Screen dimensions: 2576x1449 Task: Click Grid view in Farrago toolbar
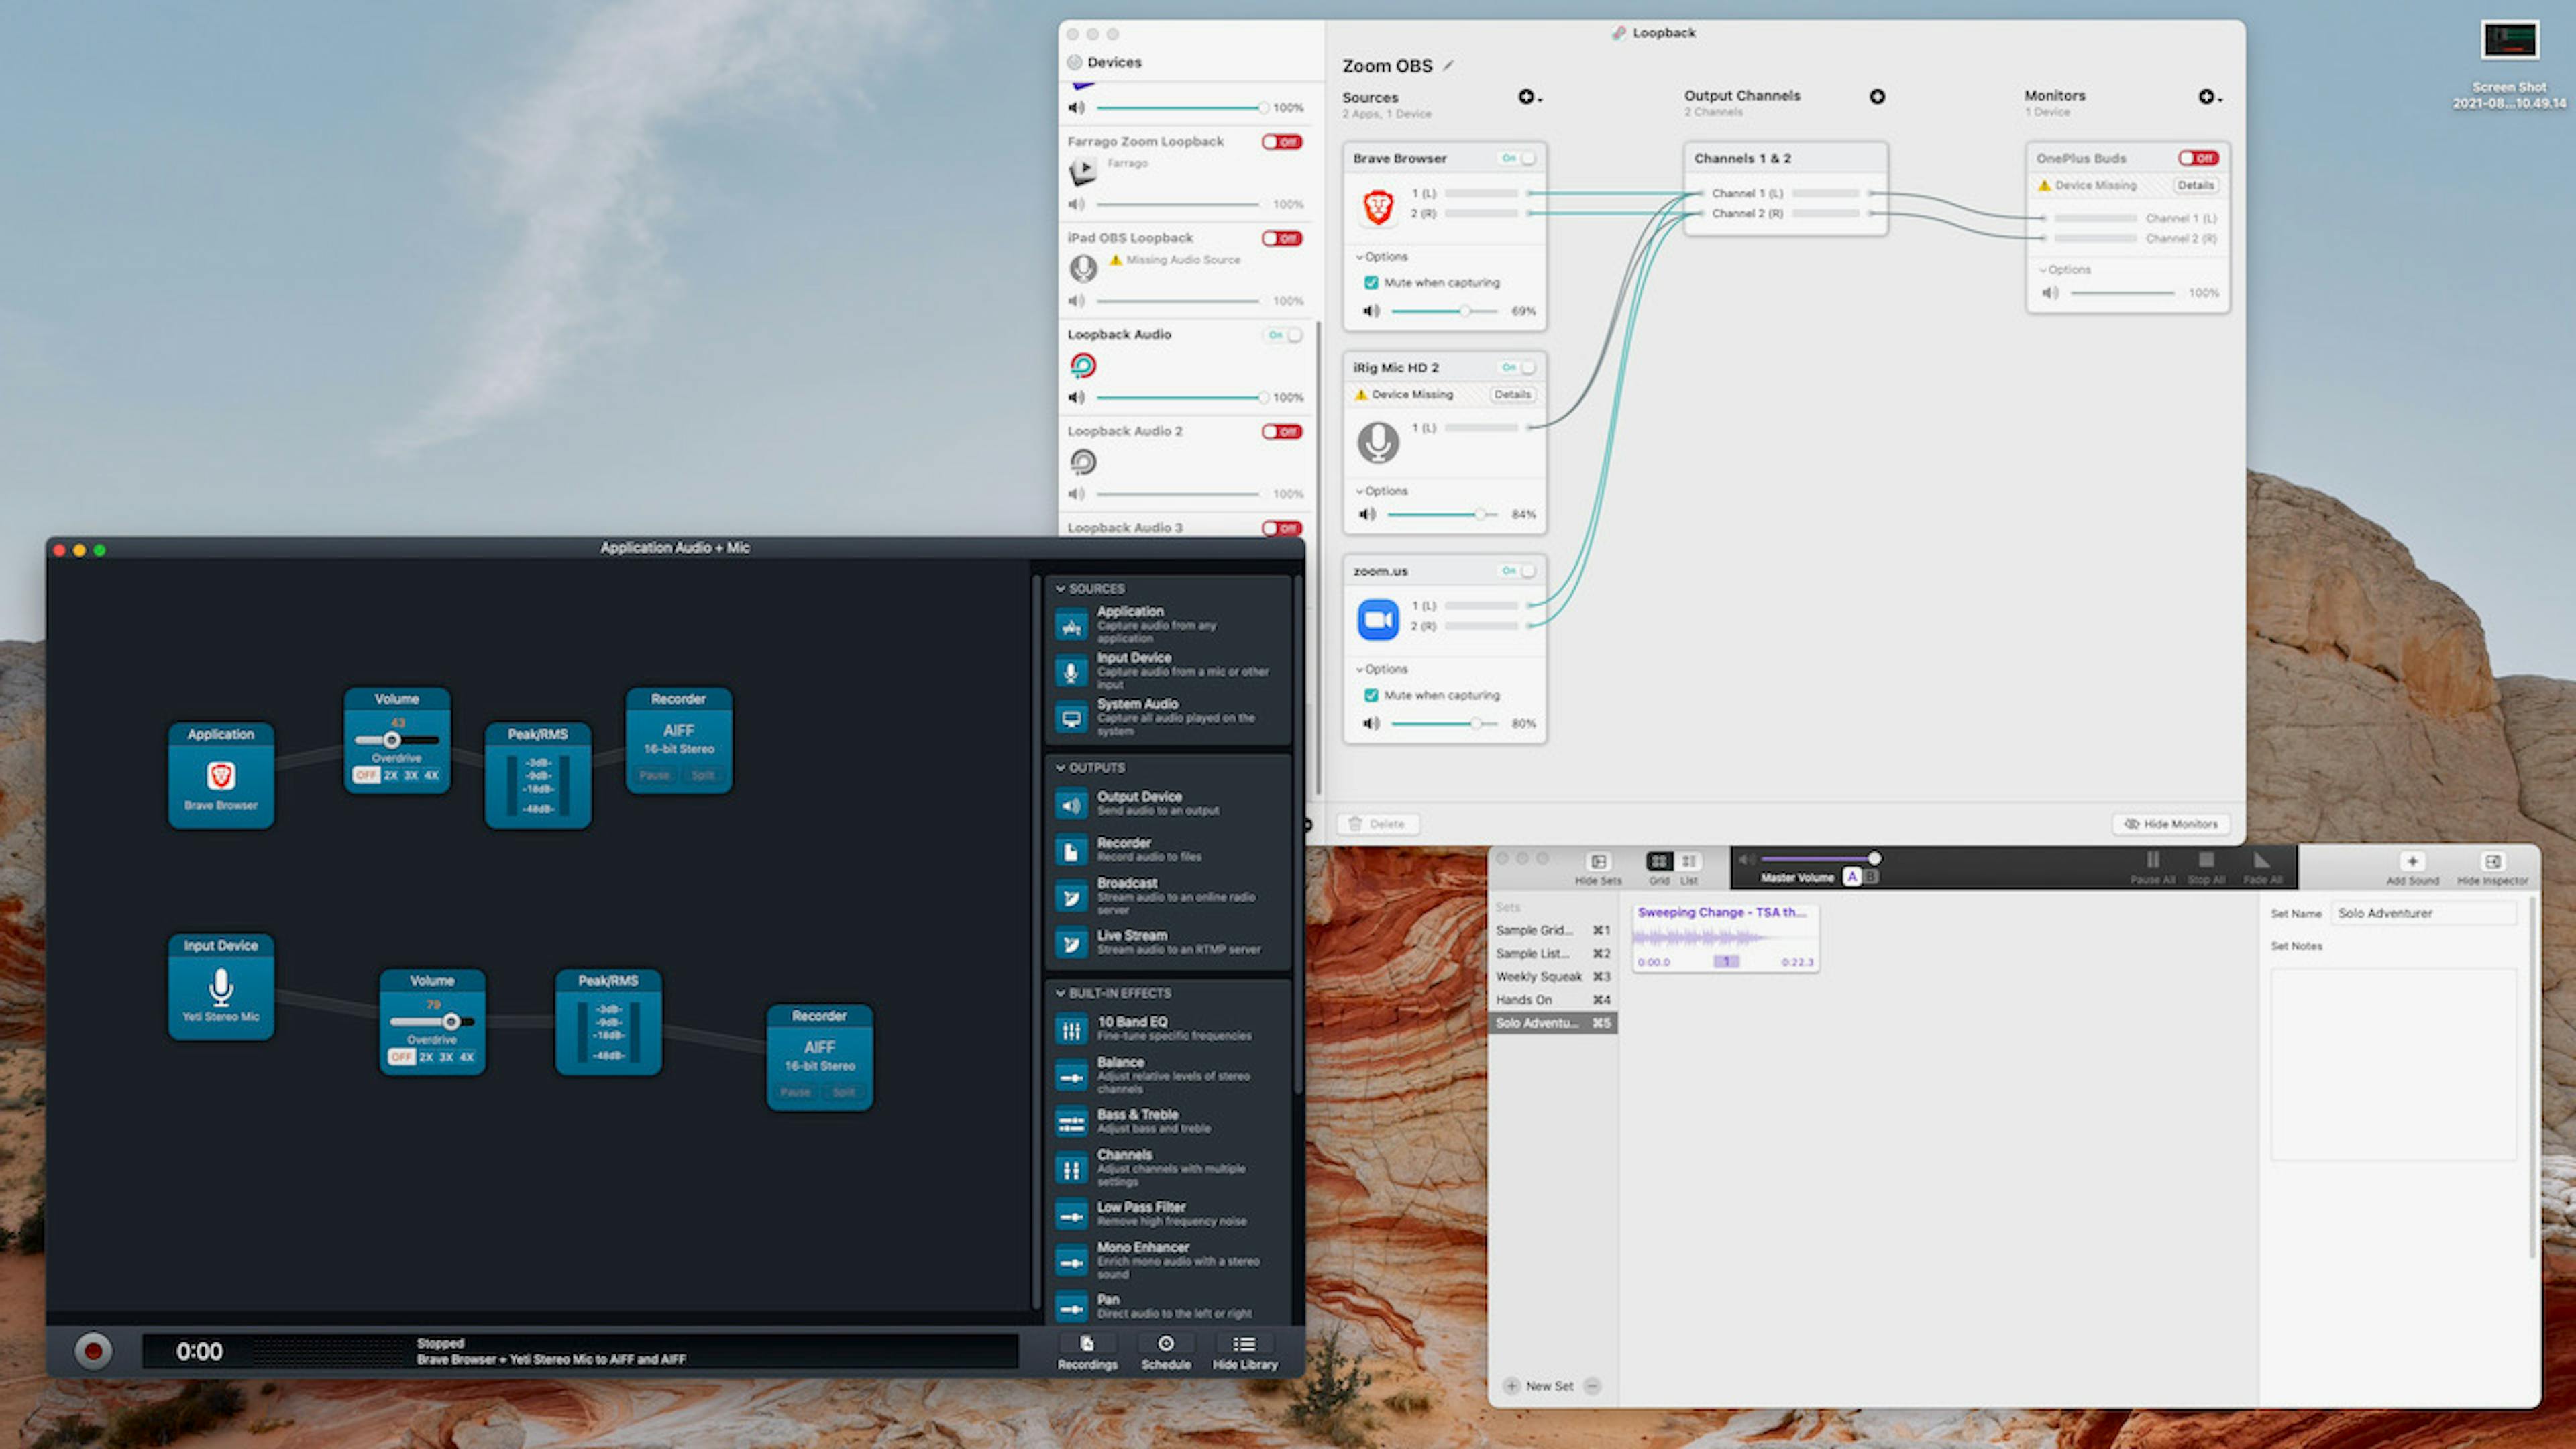(x=1659, y=861)
